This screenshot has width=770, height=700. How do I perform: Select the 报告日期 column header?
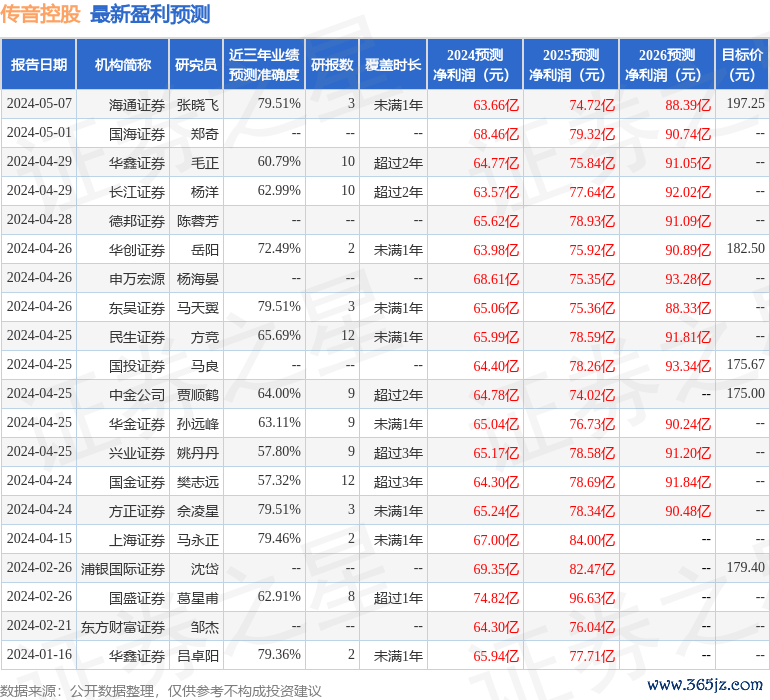[x=39, y=64]
